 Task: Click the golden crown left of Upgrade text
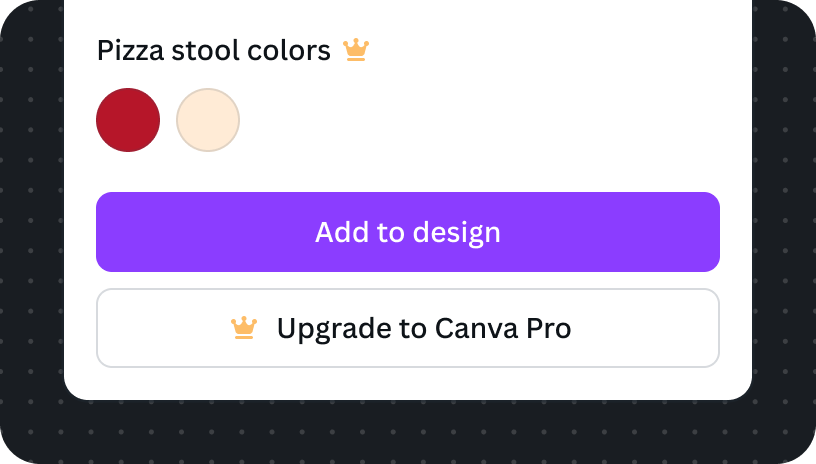(x=244, y=328)
